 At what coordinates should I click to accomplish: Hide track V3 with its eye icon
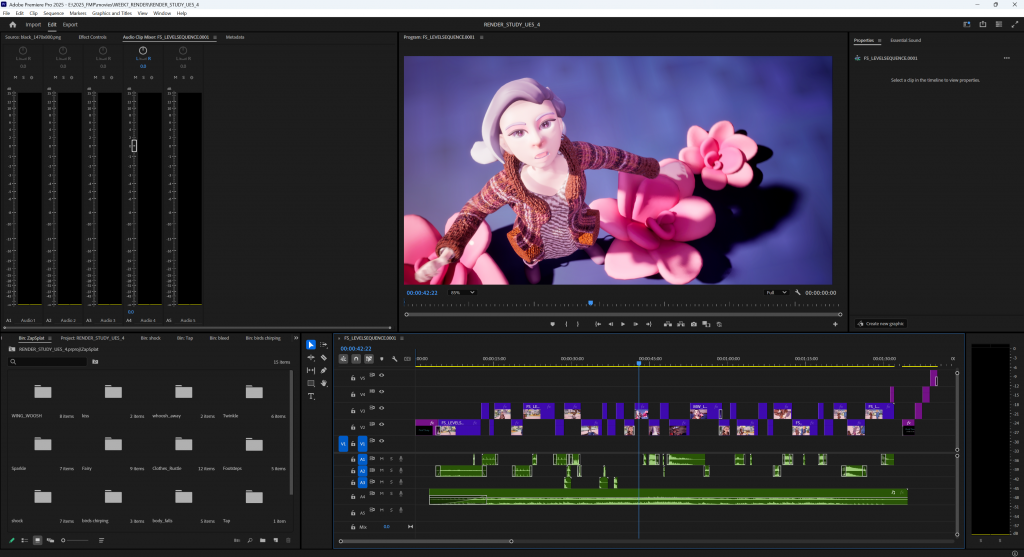point(381,409)
